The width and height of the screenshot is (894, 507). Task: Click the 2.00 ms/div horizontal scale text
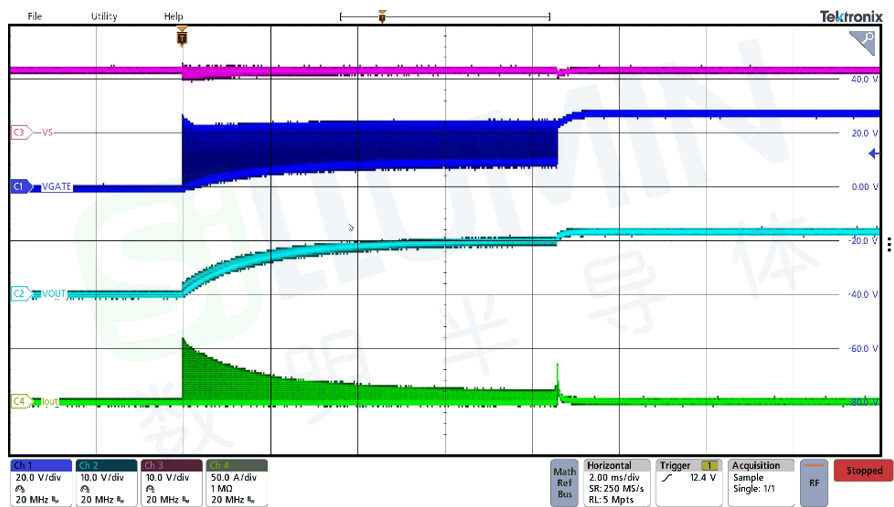(614, 477)
